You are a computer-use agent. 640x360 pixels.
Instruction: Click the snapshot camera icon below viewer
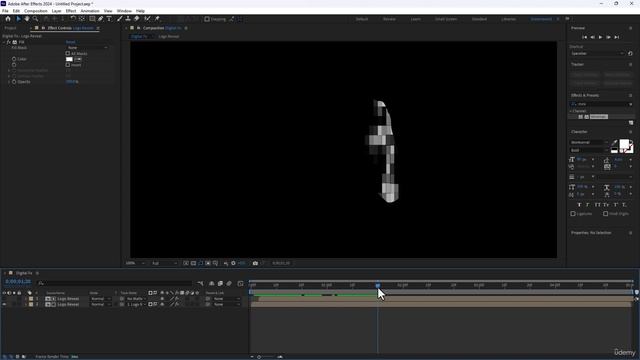pos(255,263)
